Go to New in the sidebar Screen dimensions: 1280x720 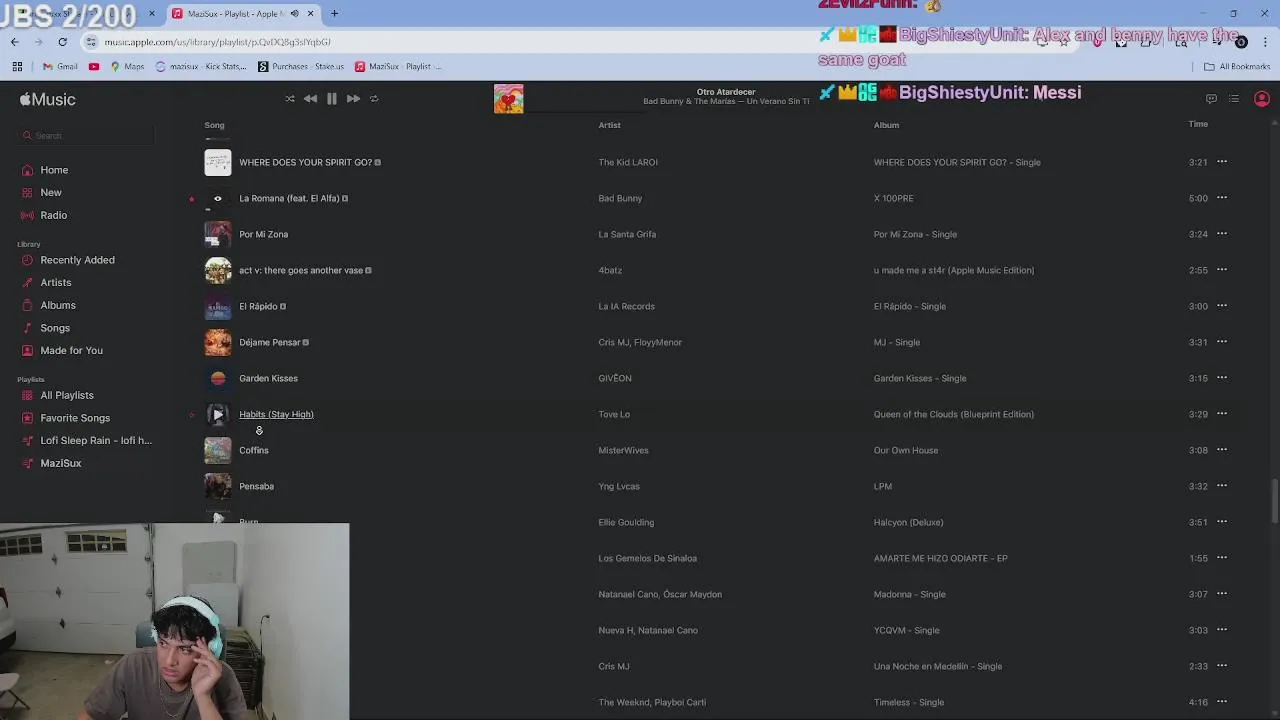click(x=51, y=193)
